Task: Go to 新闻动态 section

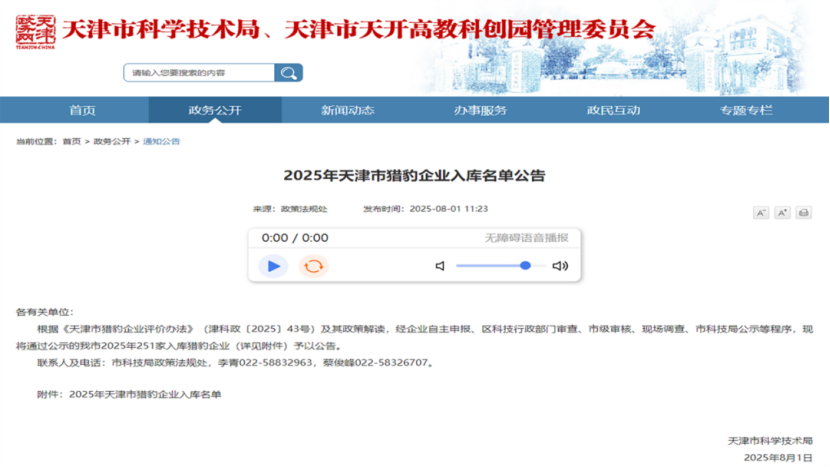Action: (348, 110)
